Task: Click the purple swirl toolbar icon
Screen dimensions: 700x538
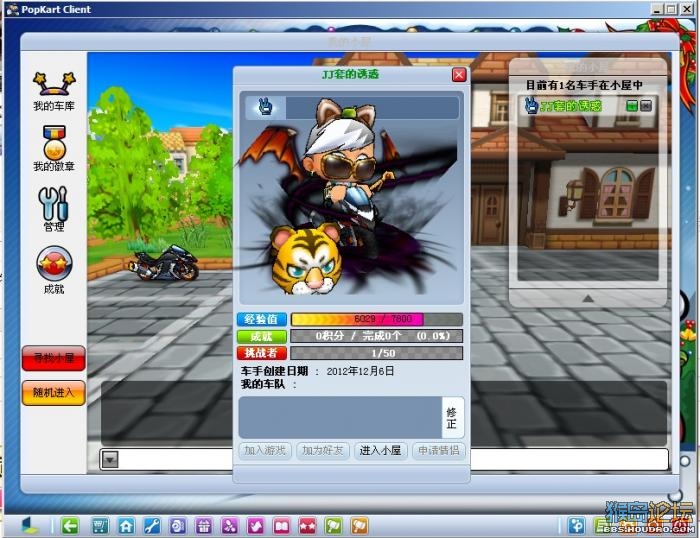Action: (x=178, y=526)
